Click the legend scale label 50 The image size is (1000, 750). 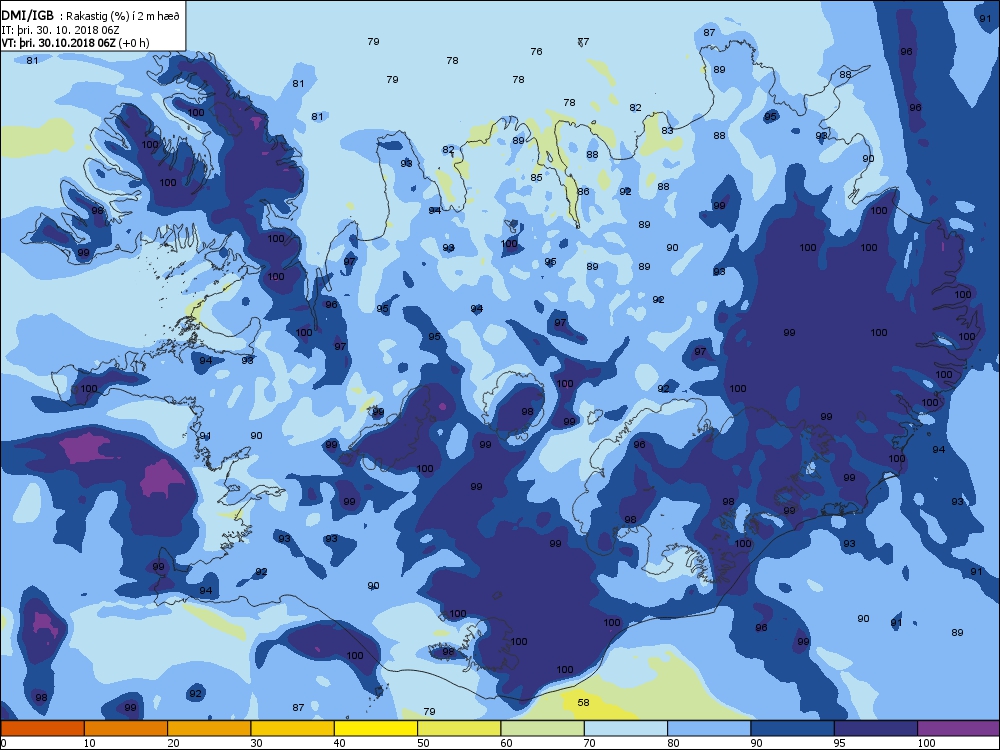point(423,743)
